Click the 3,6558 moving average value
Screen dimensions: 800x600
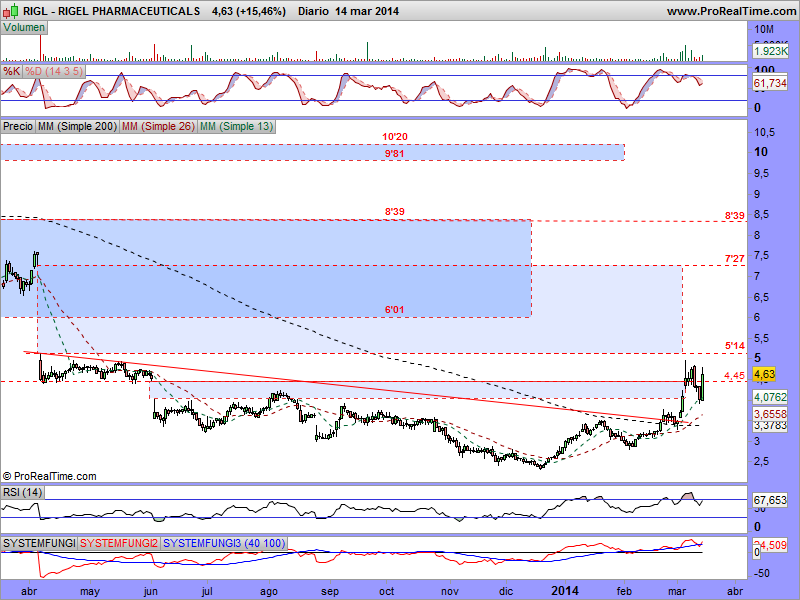tap(770, 414)
